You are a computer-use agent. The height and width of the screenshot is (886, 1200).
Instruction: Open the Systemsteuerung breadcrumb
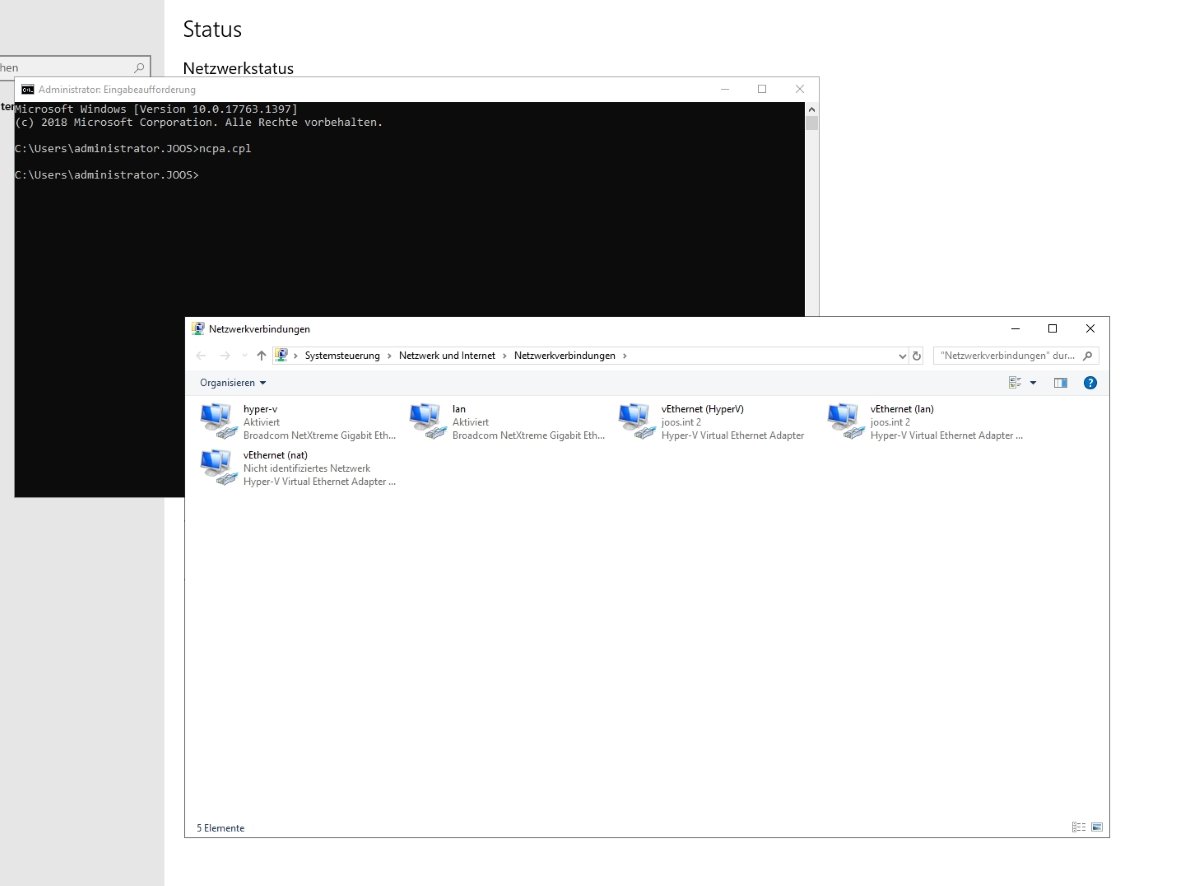pyautogui.click(x=345, y=355)
